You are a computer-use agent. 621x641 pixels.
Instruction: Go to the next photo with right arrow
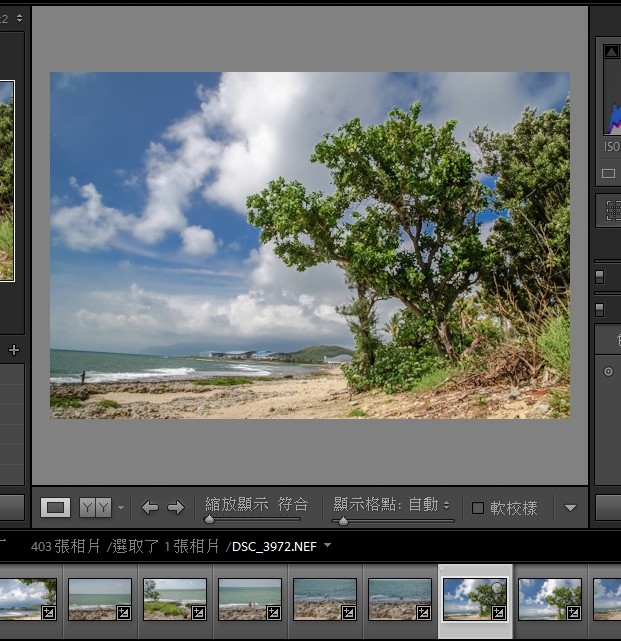point(176,508)
